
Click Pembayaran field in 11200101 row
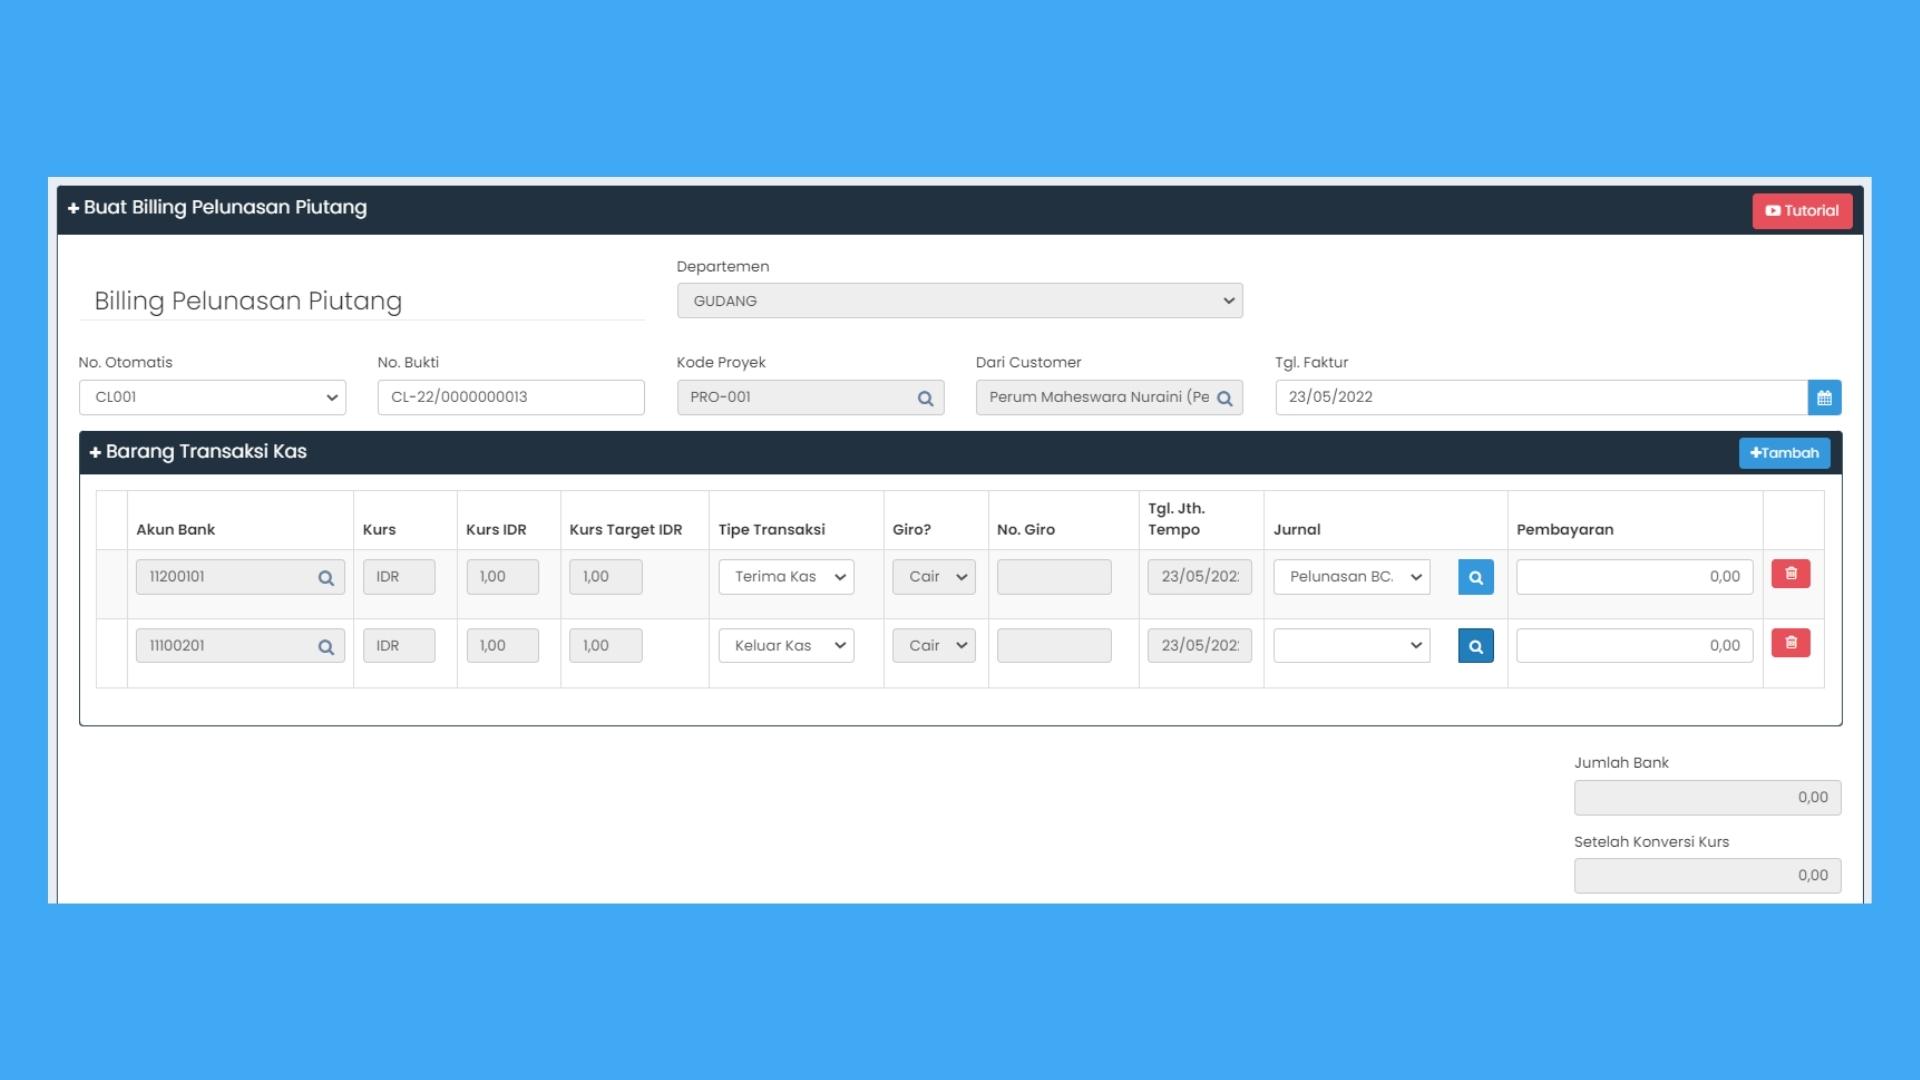[1635, 577]
